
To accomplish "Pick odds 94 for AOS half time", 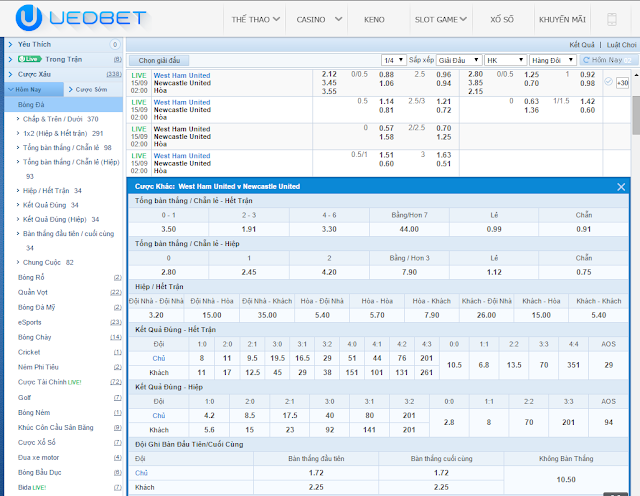I will click(x=608, y=422).
